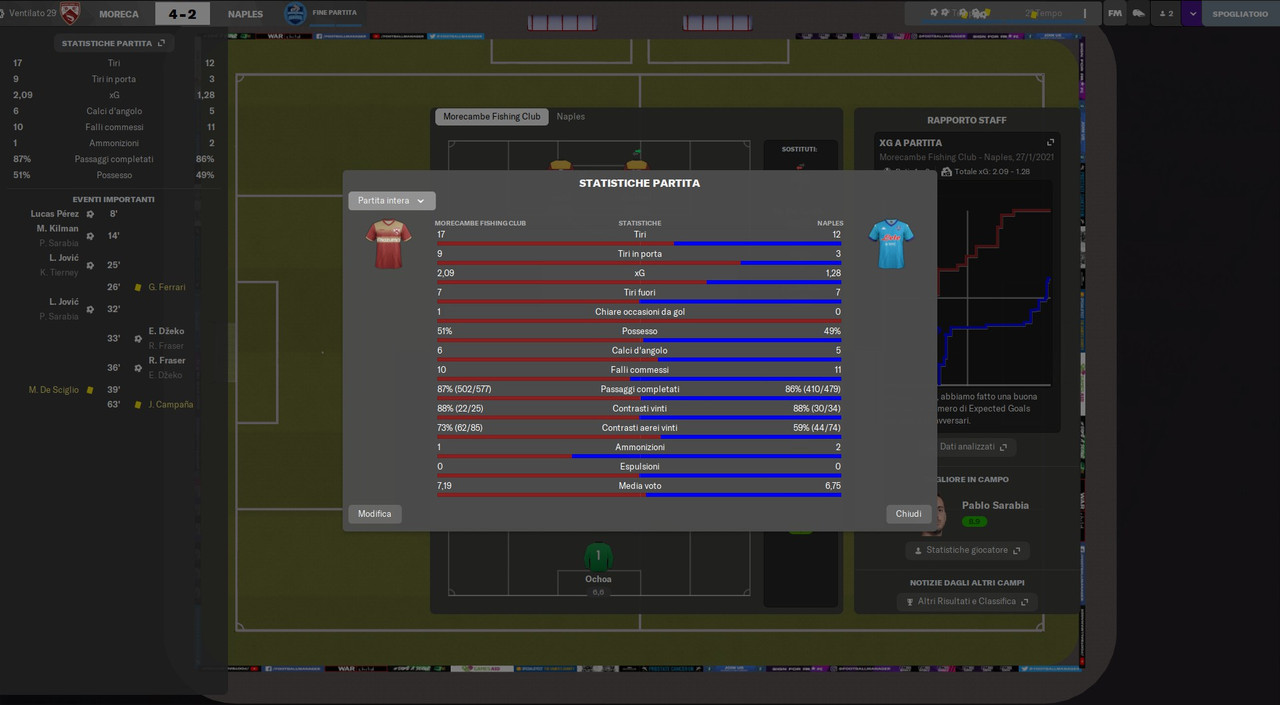Screen dimensions: 1280x705
Task: Click the Lucas Pérez goal event icon
Action: tap(90, 214)
